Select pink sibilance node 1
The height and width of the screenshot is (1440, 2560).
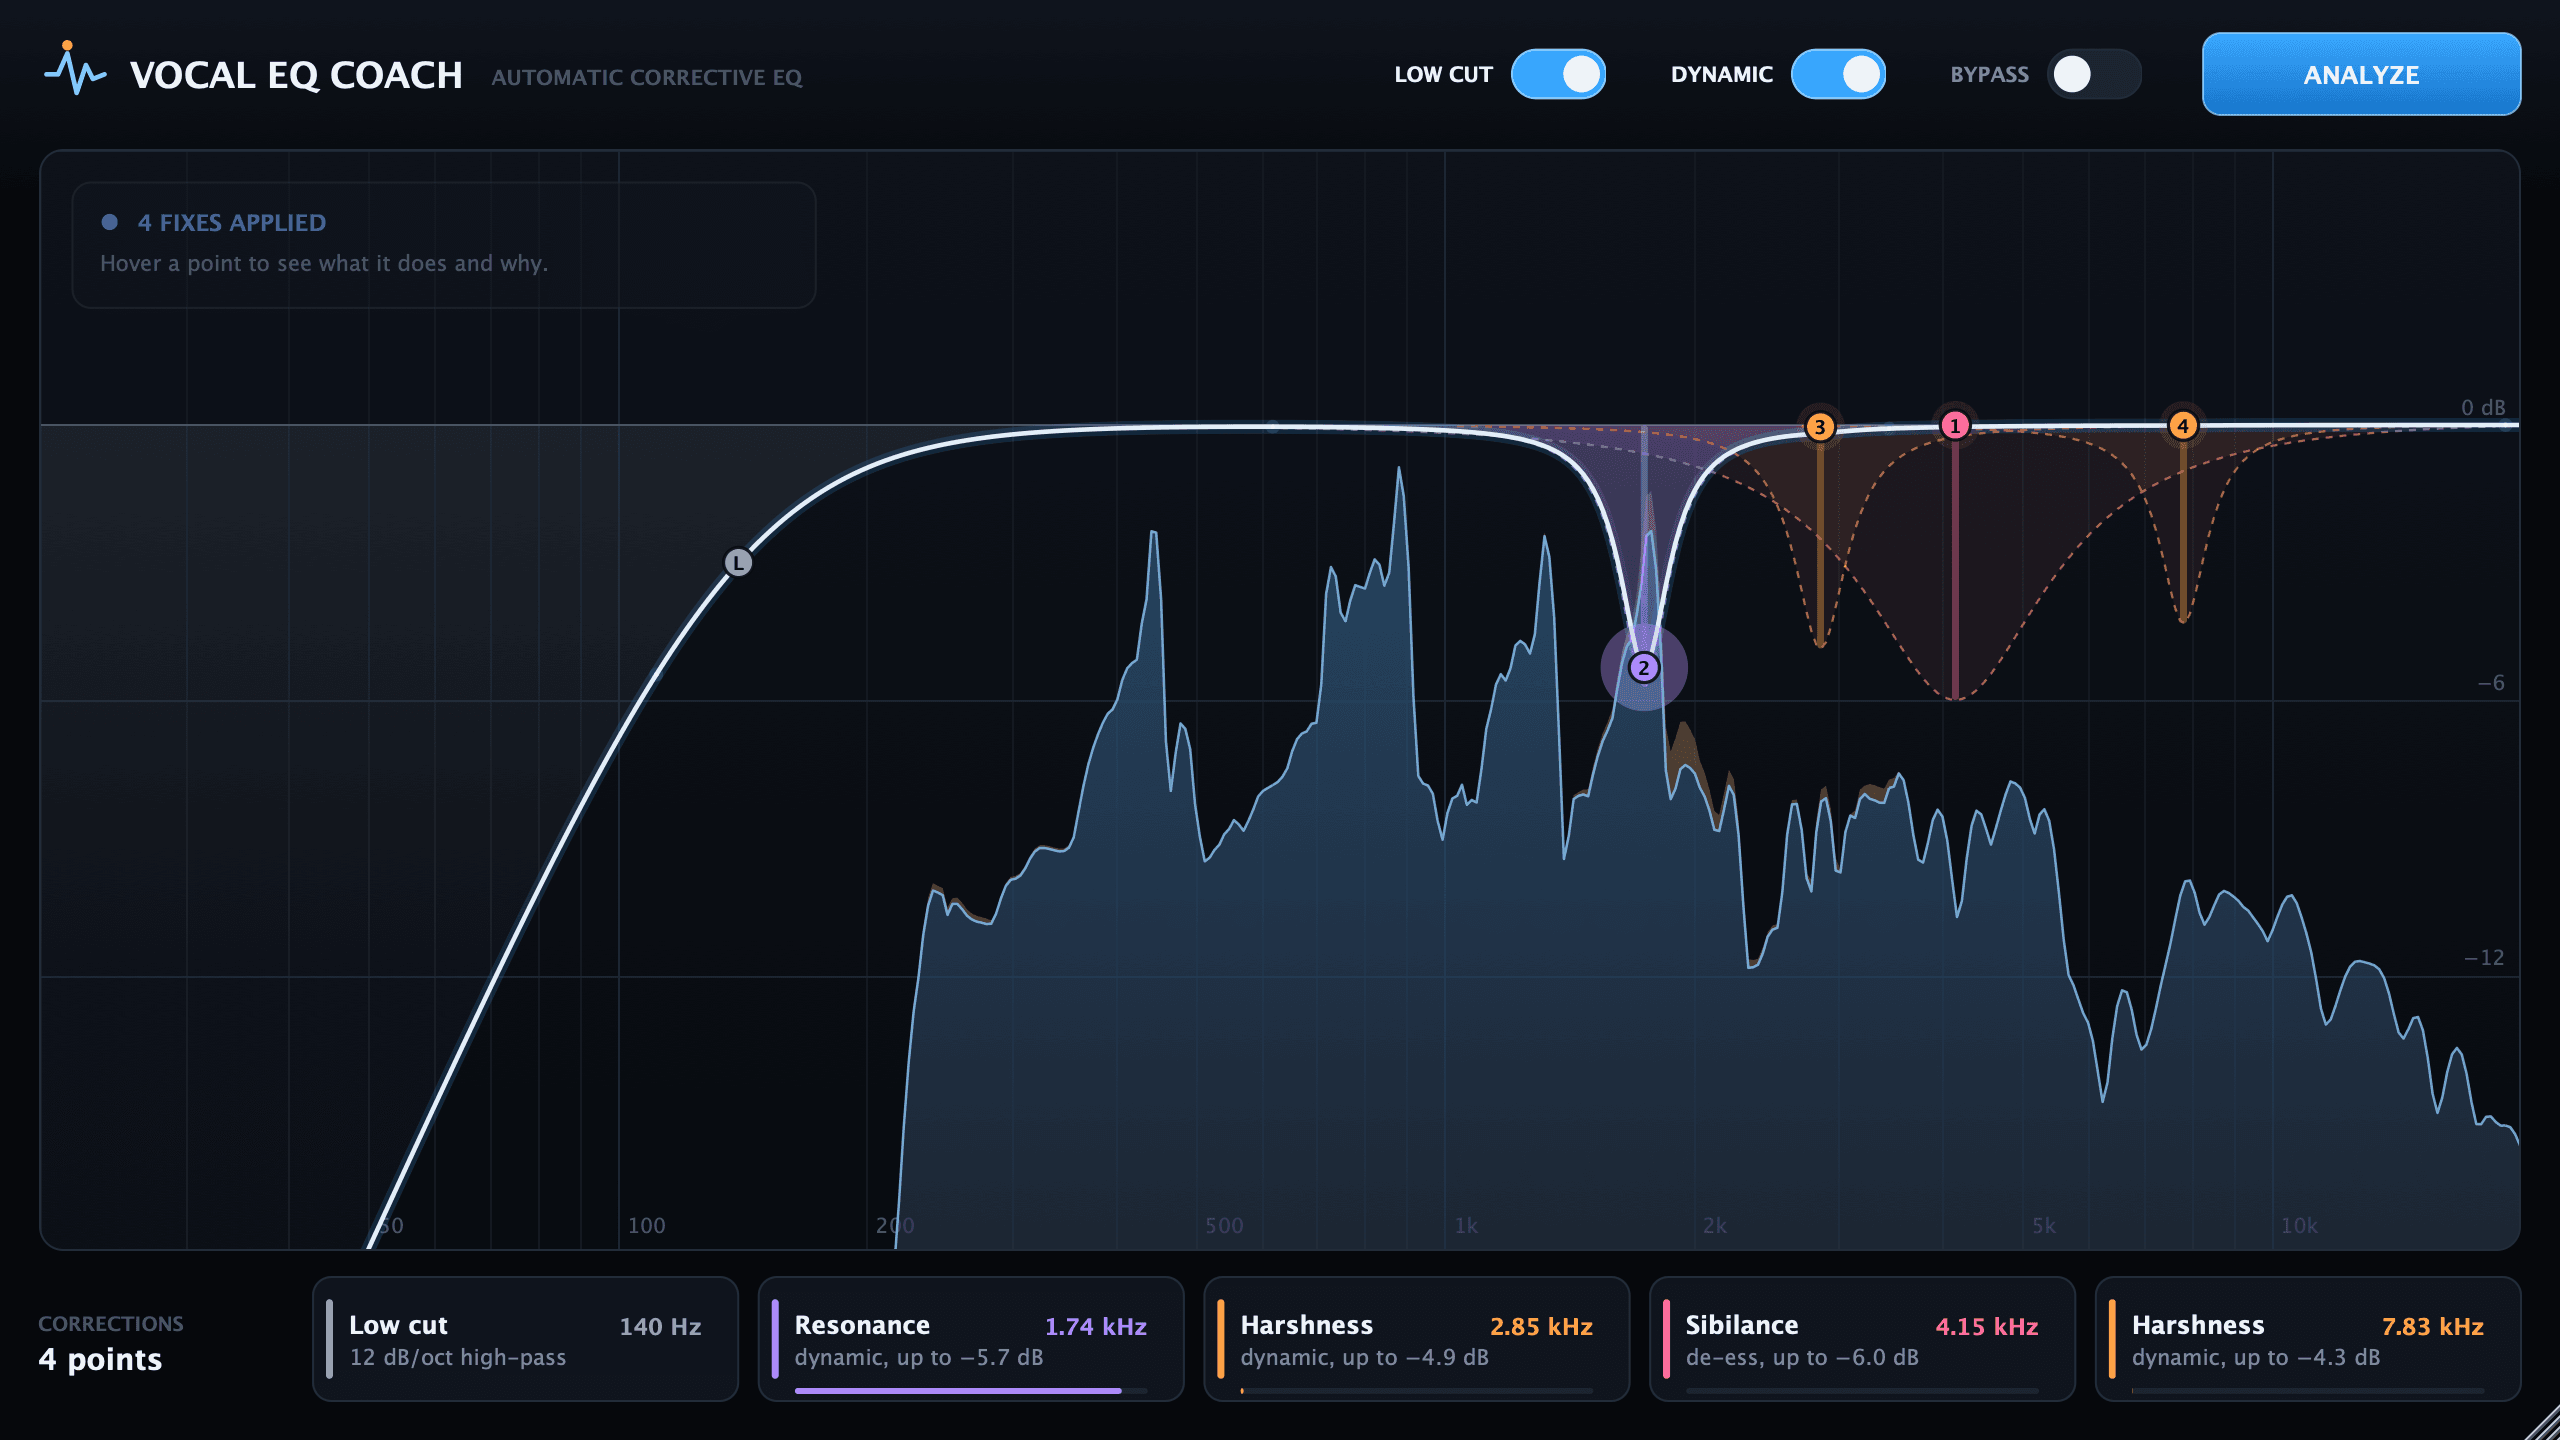click(1955, 426)
